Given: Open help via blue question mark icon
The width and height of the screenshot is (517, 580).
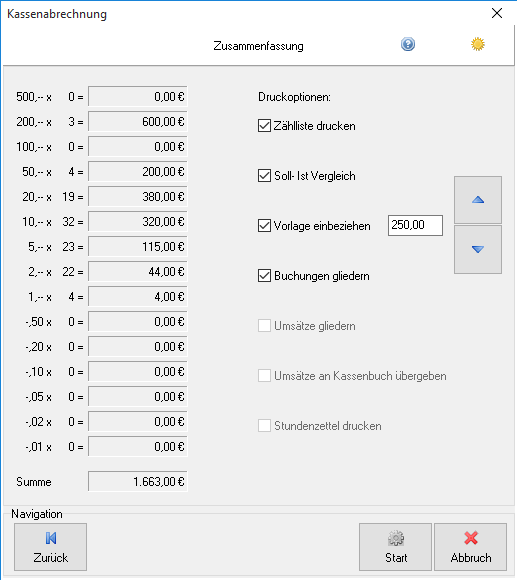Looking at the screenshot, I should pos(408,44).
